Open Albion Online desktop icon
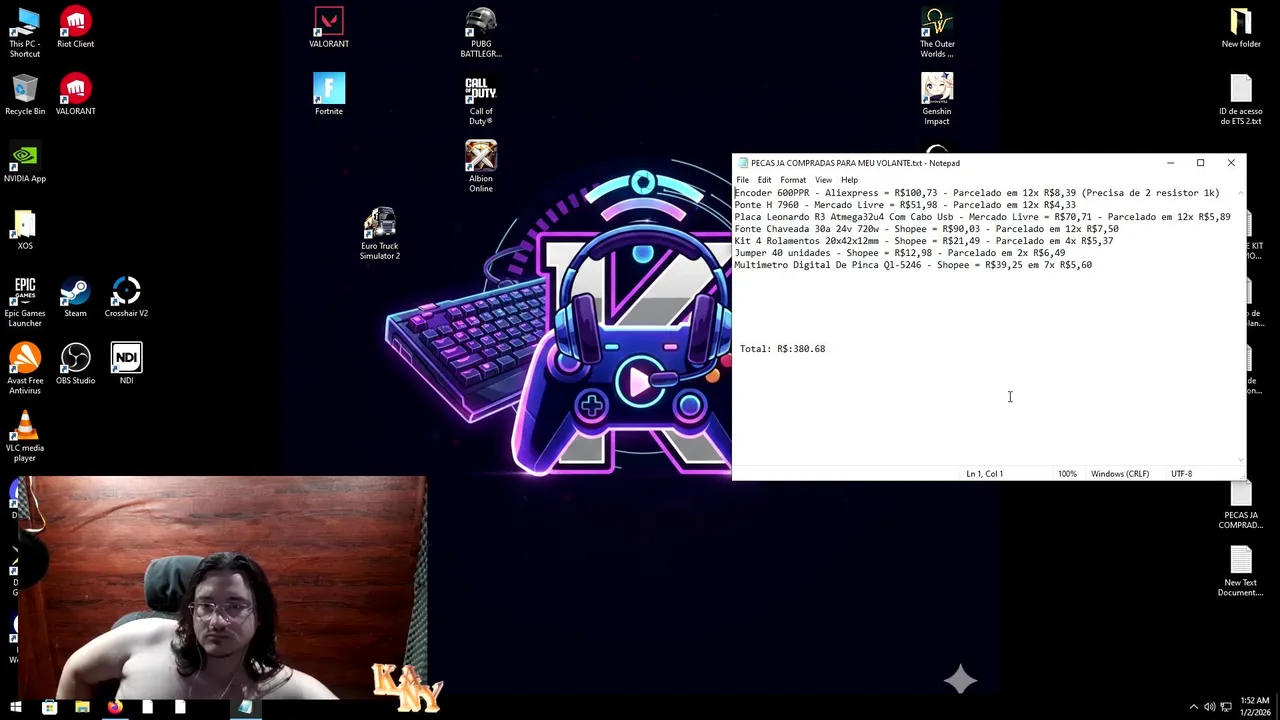The width and height of the screenshot is (1280, 720). [x=481, y=167]
